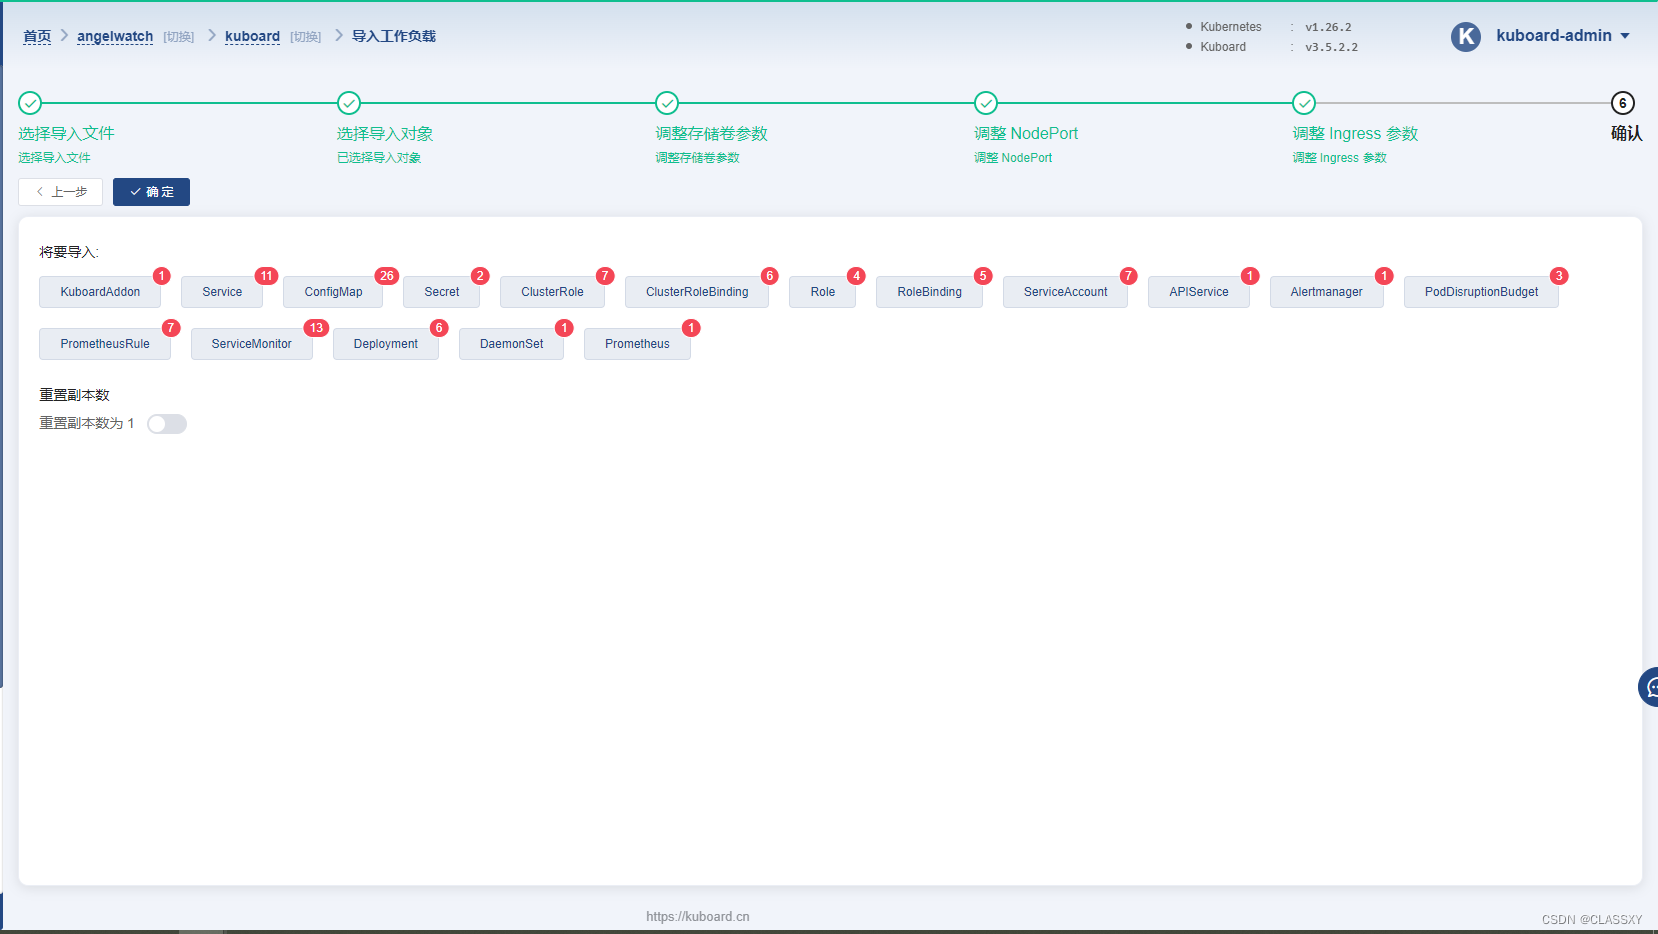The image size is (1658, 934).
Task: Click the step 6 circle for 确认
Action: (x=1623, y=103)
